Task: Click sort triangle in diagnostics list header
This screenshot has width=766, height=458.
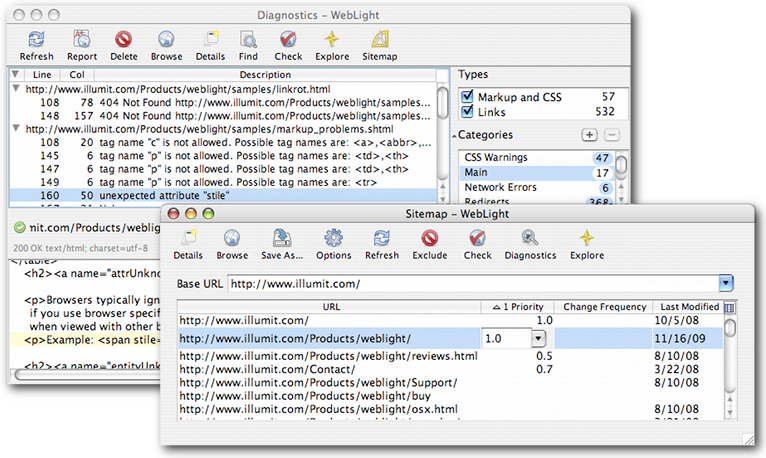Action: tap(16, 74)
